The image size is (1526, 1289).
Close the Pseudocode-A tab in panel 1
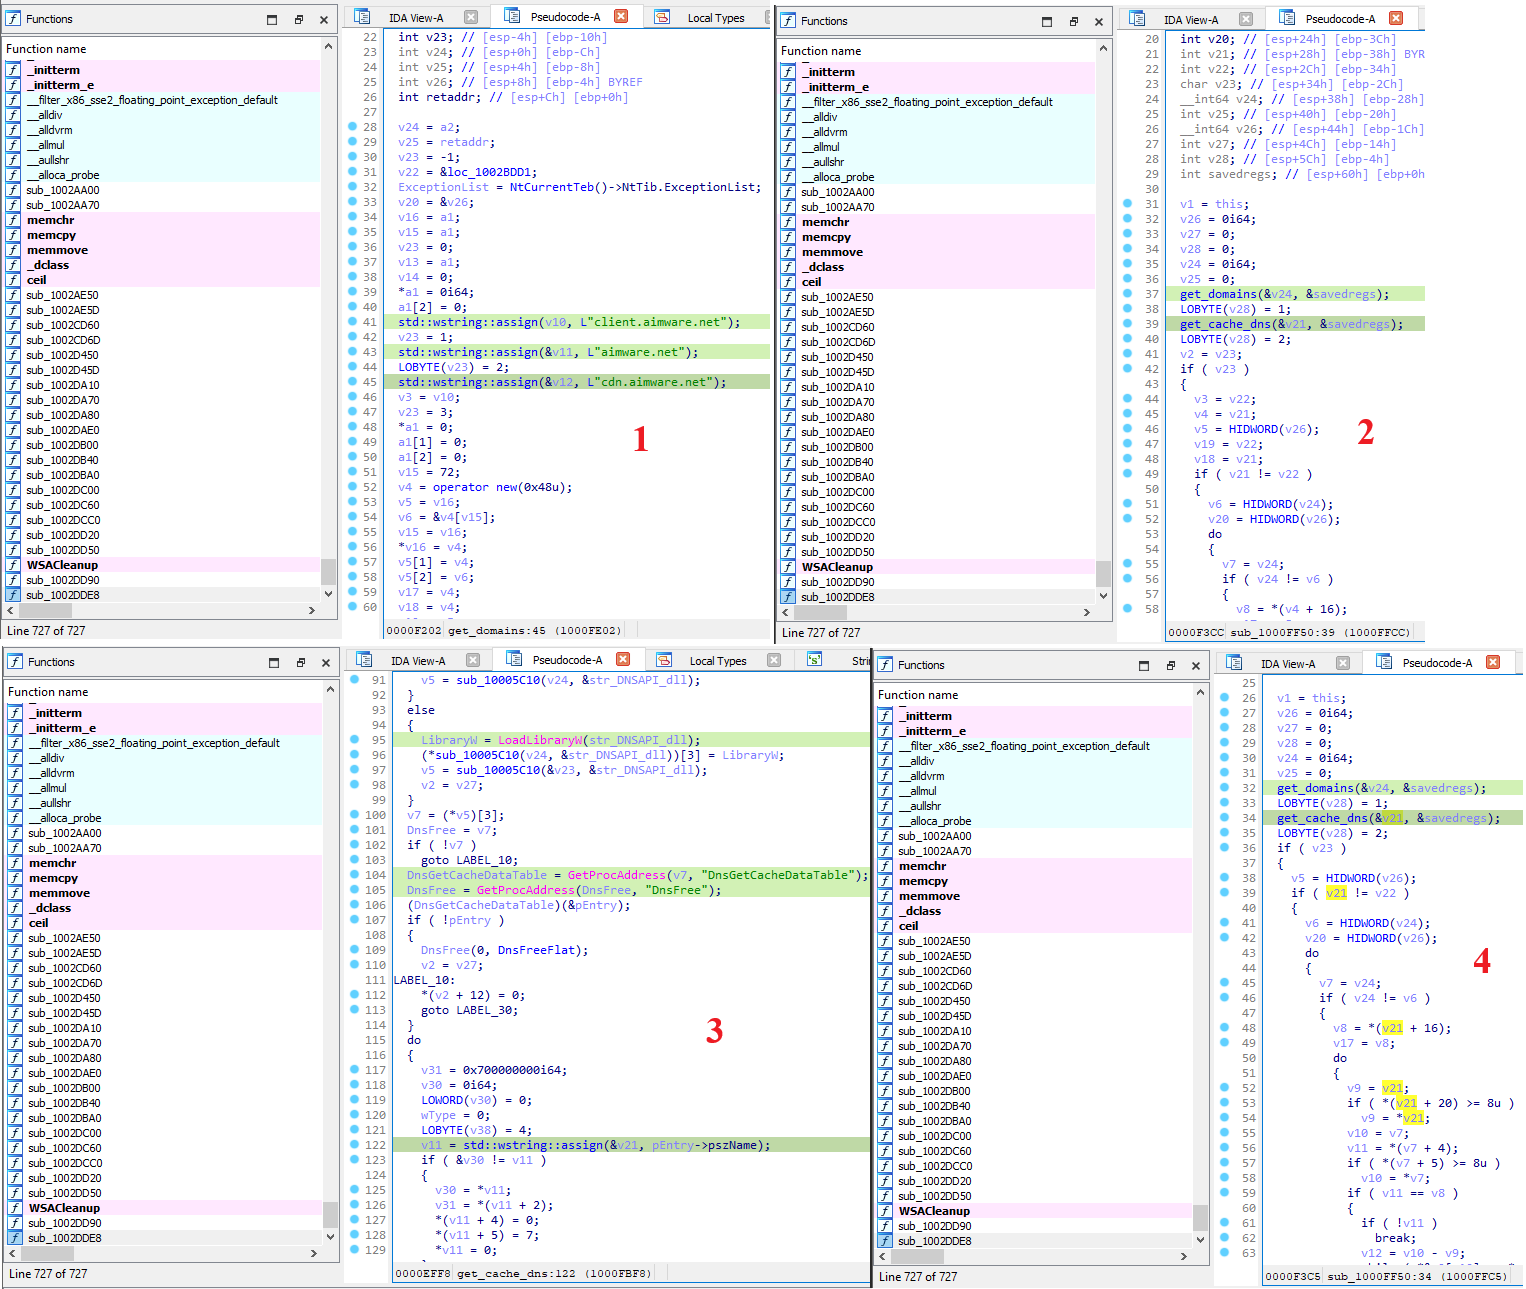621,17
